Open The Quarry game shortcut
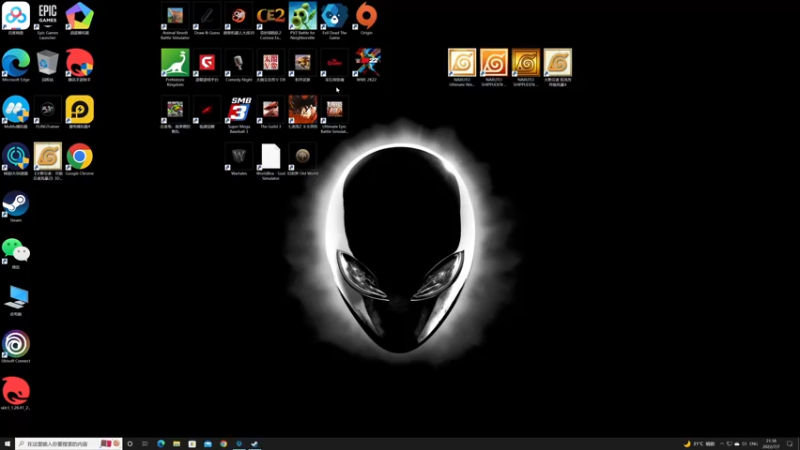Viewport: 800px width, 450px height. (x=334, y=65)
